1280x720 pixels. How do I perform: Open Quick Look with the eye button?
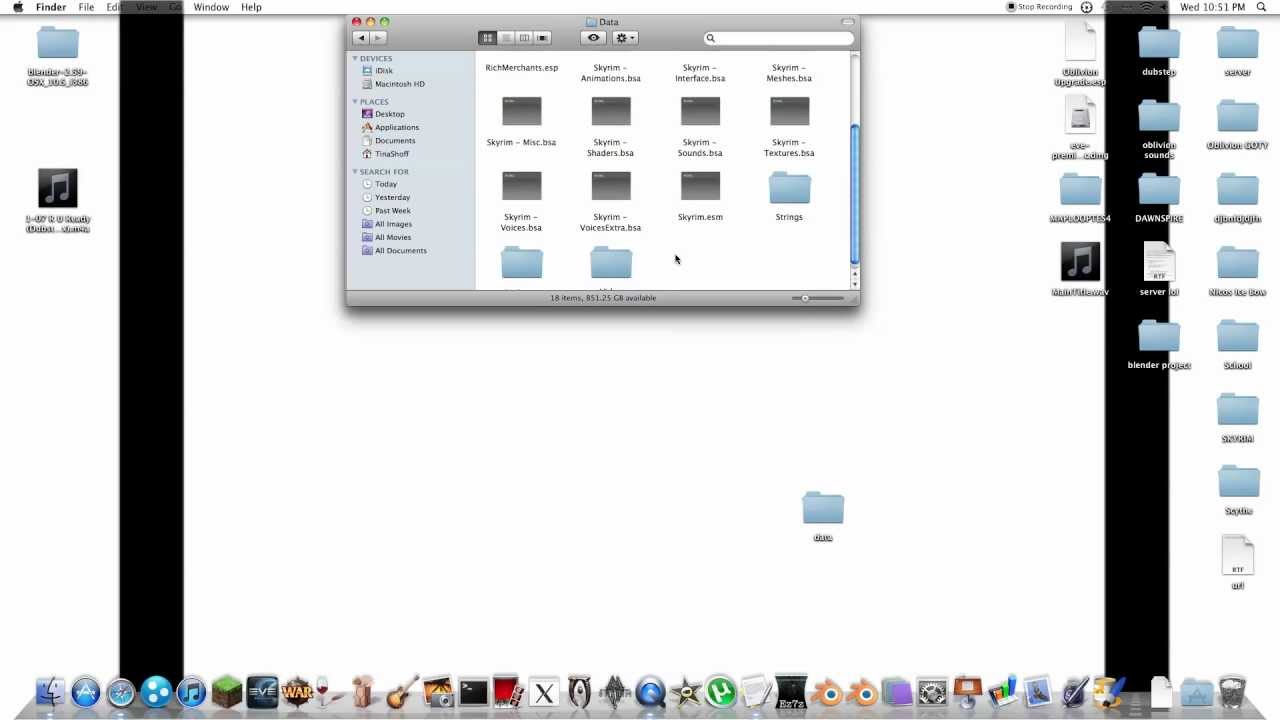click(593, 38)
